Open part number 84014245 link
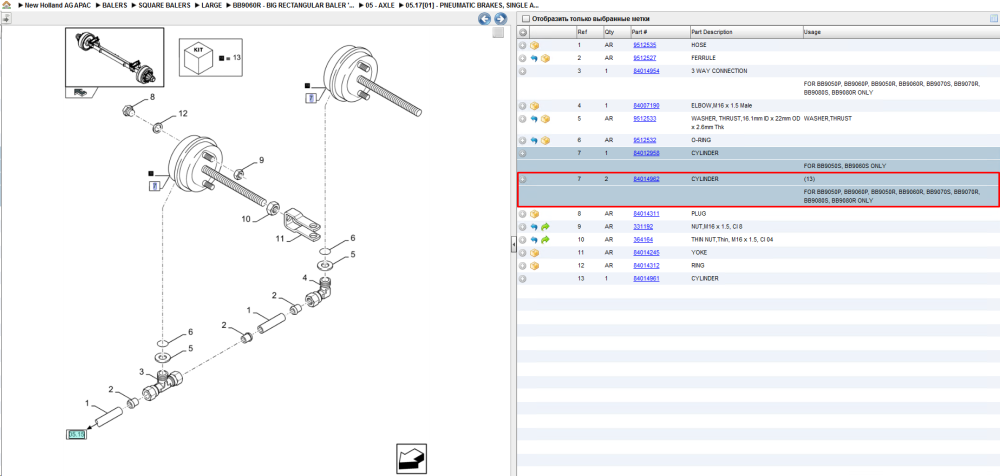This screenshot has height=476, width=1000. [646, 253]
